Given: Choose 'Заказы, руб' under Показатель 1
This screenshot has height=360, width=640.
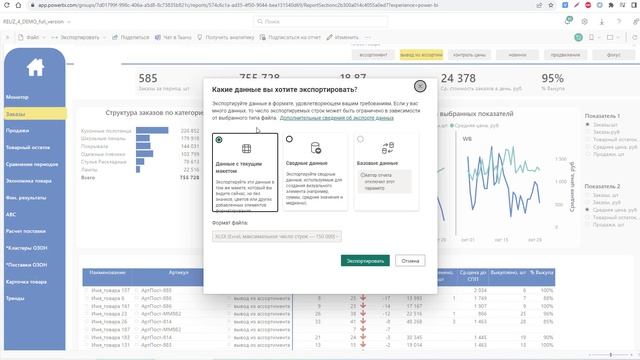Looking at the screenshot, I should coord(602,132).
